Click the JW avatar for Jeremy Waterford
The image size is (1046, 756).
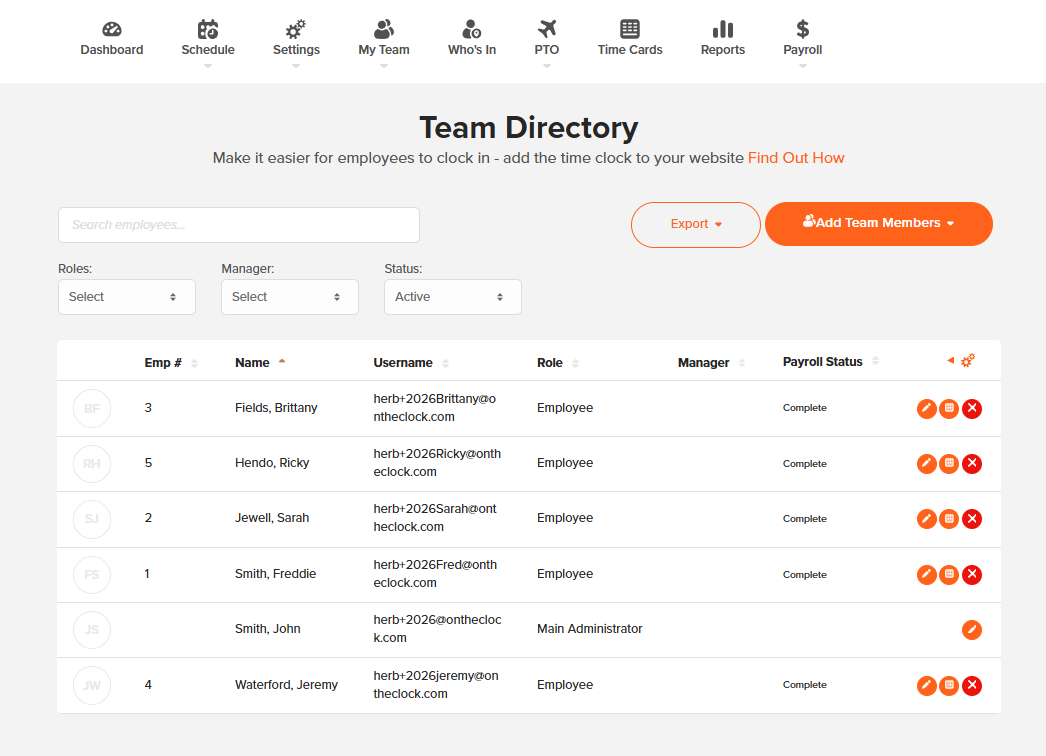coord(92,685)
